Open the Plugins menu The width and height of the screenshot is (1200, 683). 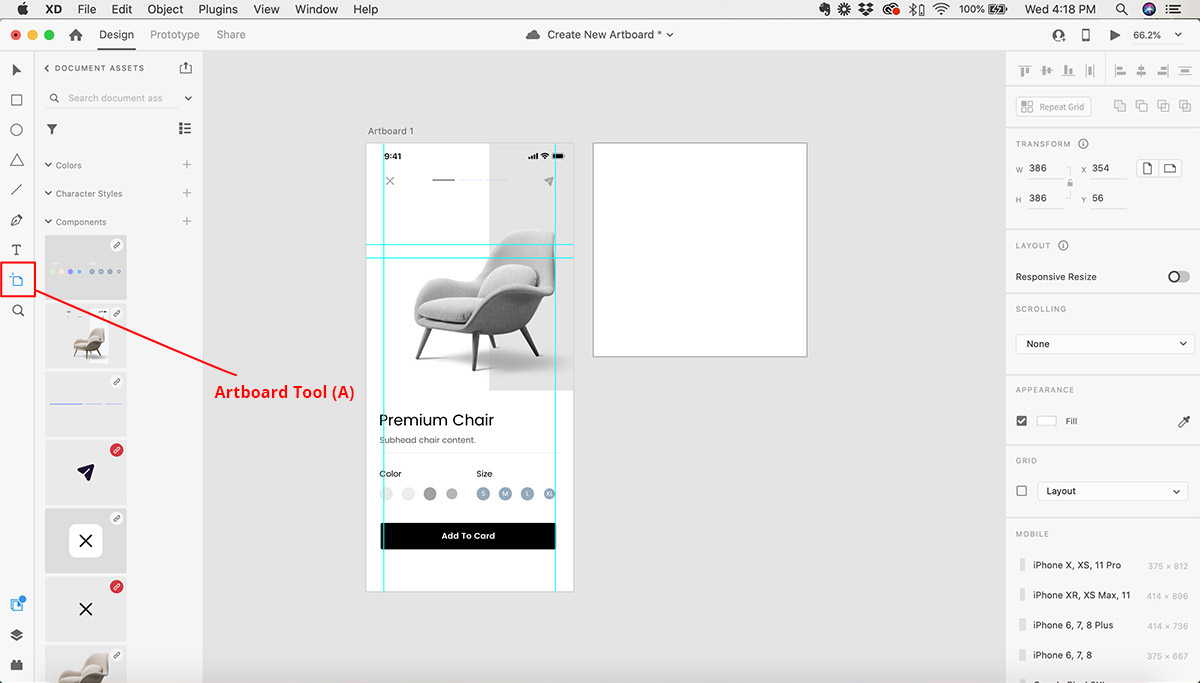pyautogui.click(x=219, y=9)
